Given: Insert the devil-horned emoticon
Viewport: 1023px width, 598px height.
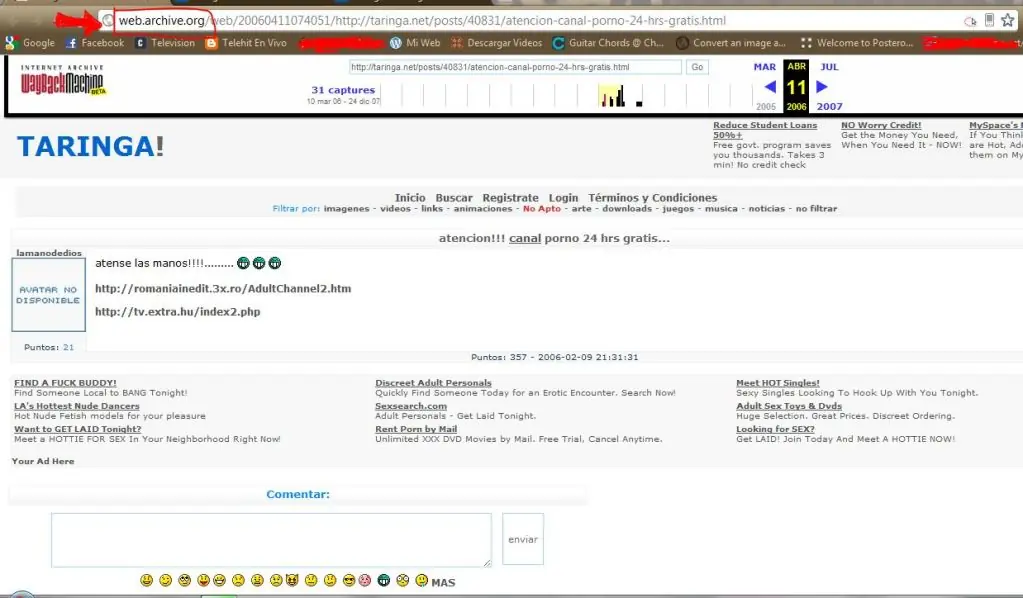Looking at the screenshot, I should pyautogui.click(x=292, y=580).
